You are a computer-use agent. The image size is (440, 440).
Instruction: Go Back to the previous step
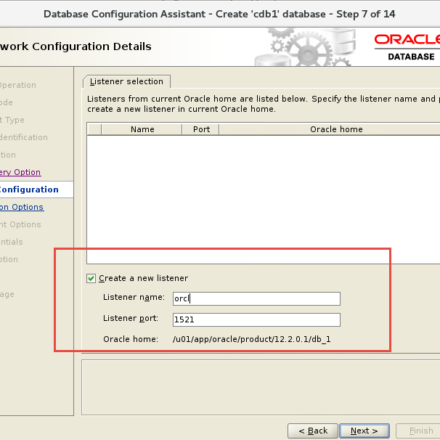click(313, 431)
